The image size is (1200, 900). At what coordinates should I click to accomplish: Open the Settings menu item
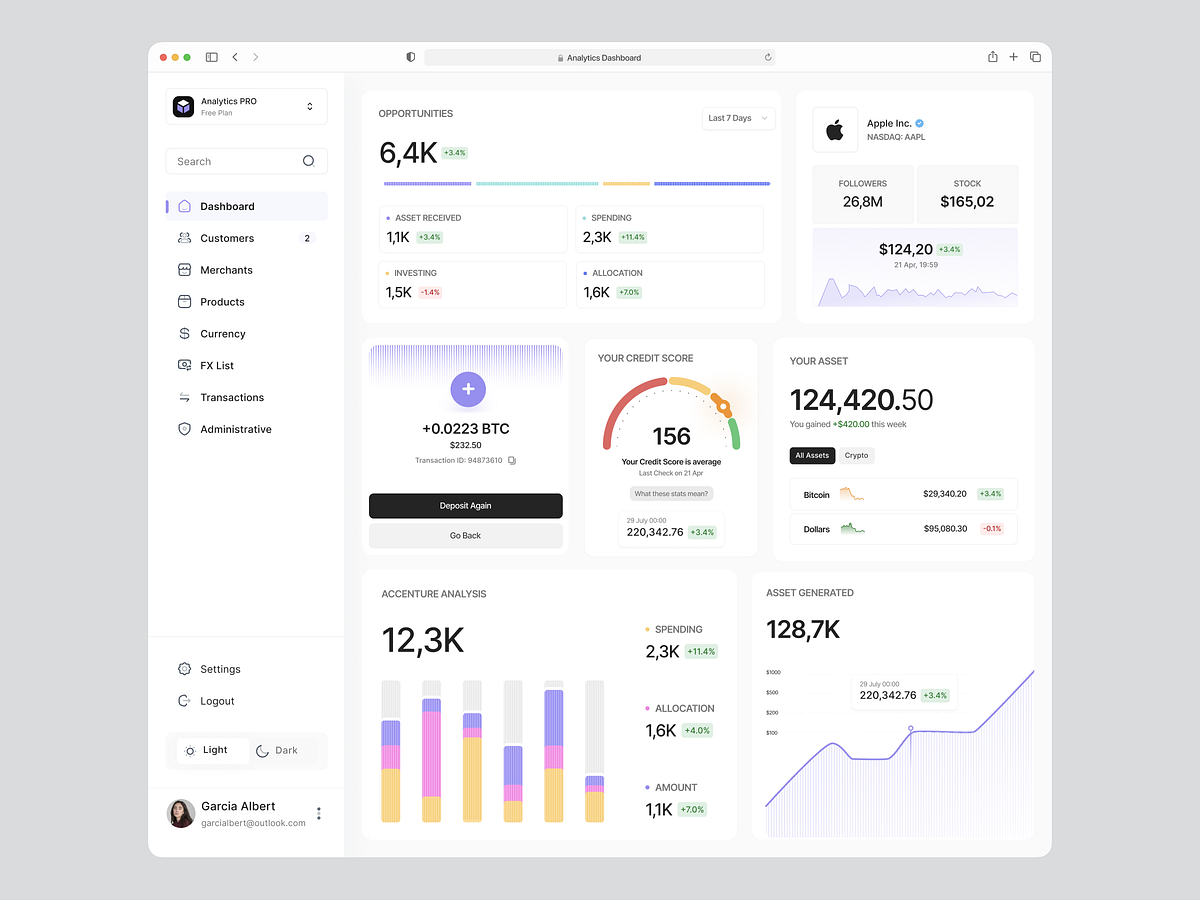[220, 668]
